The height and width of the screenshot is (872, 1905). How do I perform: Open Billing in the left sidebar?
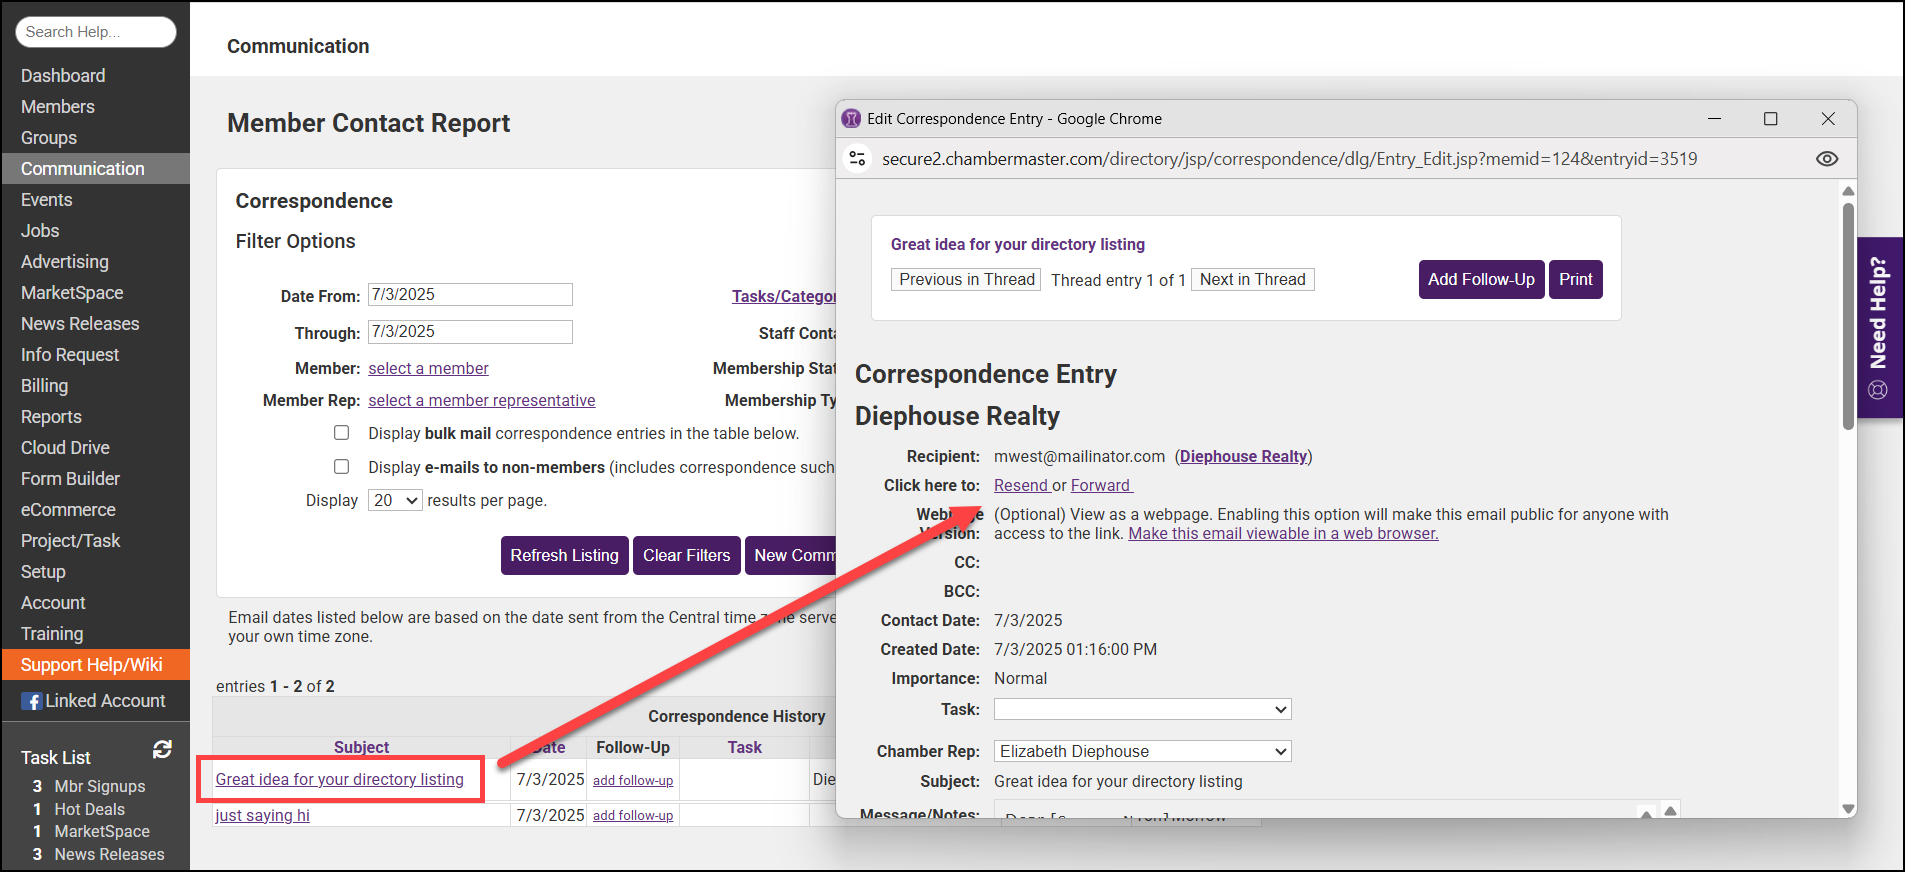click(x=45, y=386)
